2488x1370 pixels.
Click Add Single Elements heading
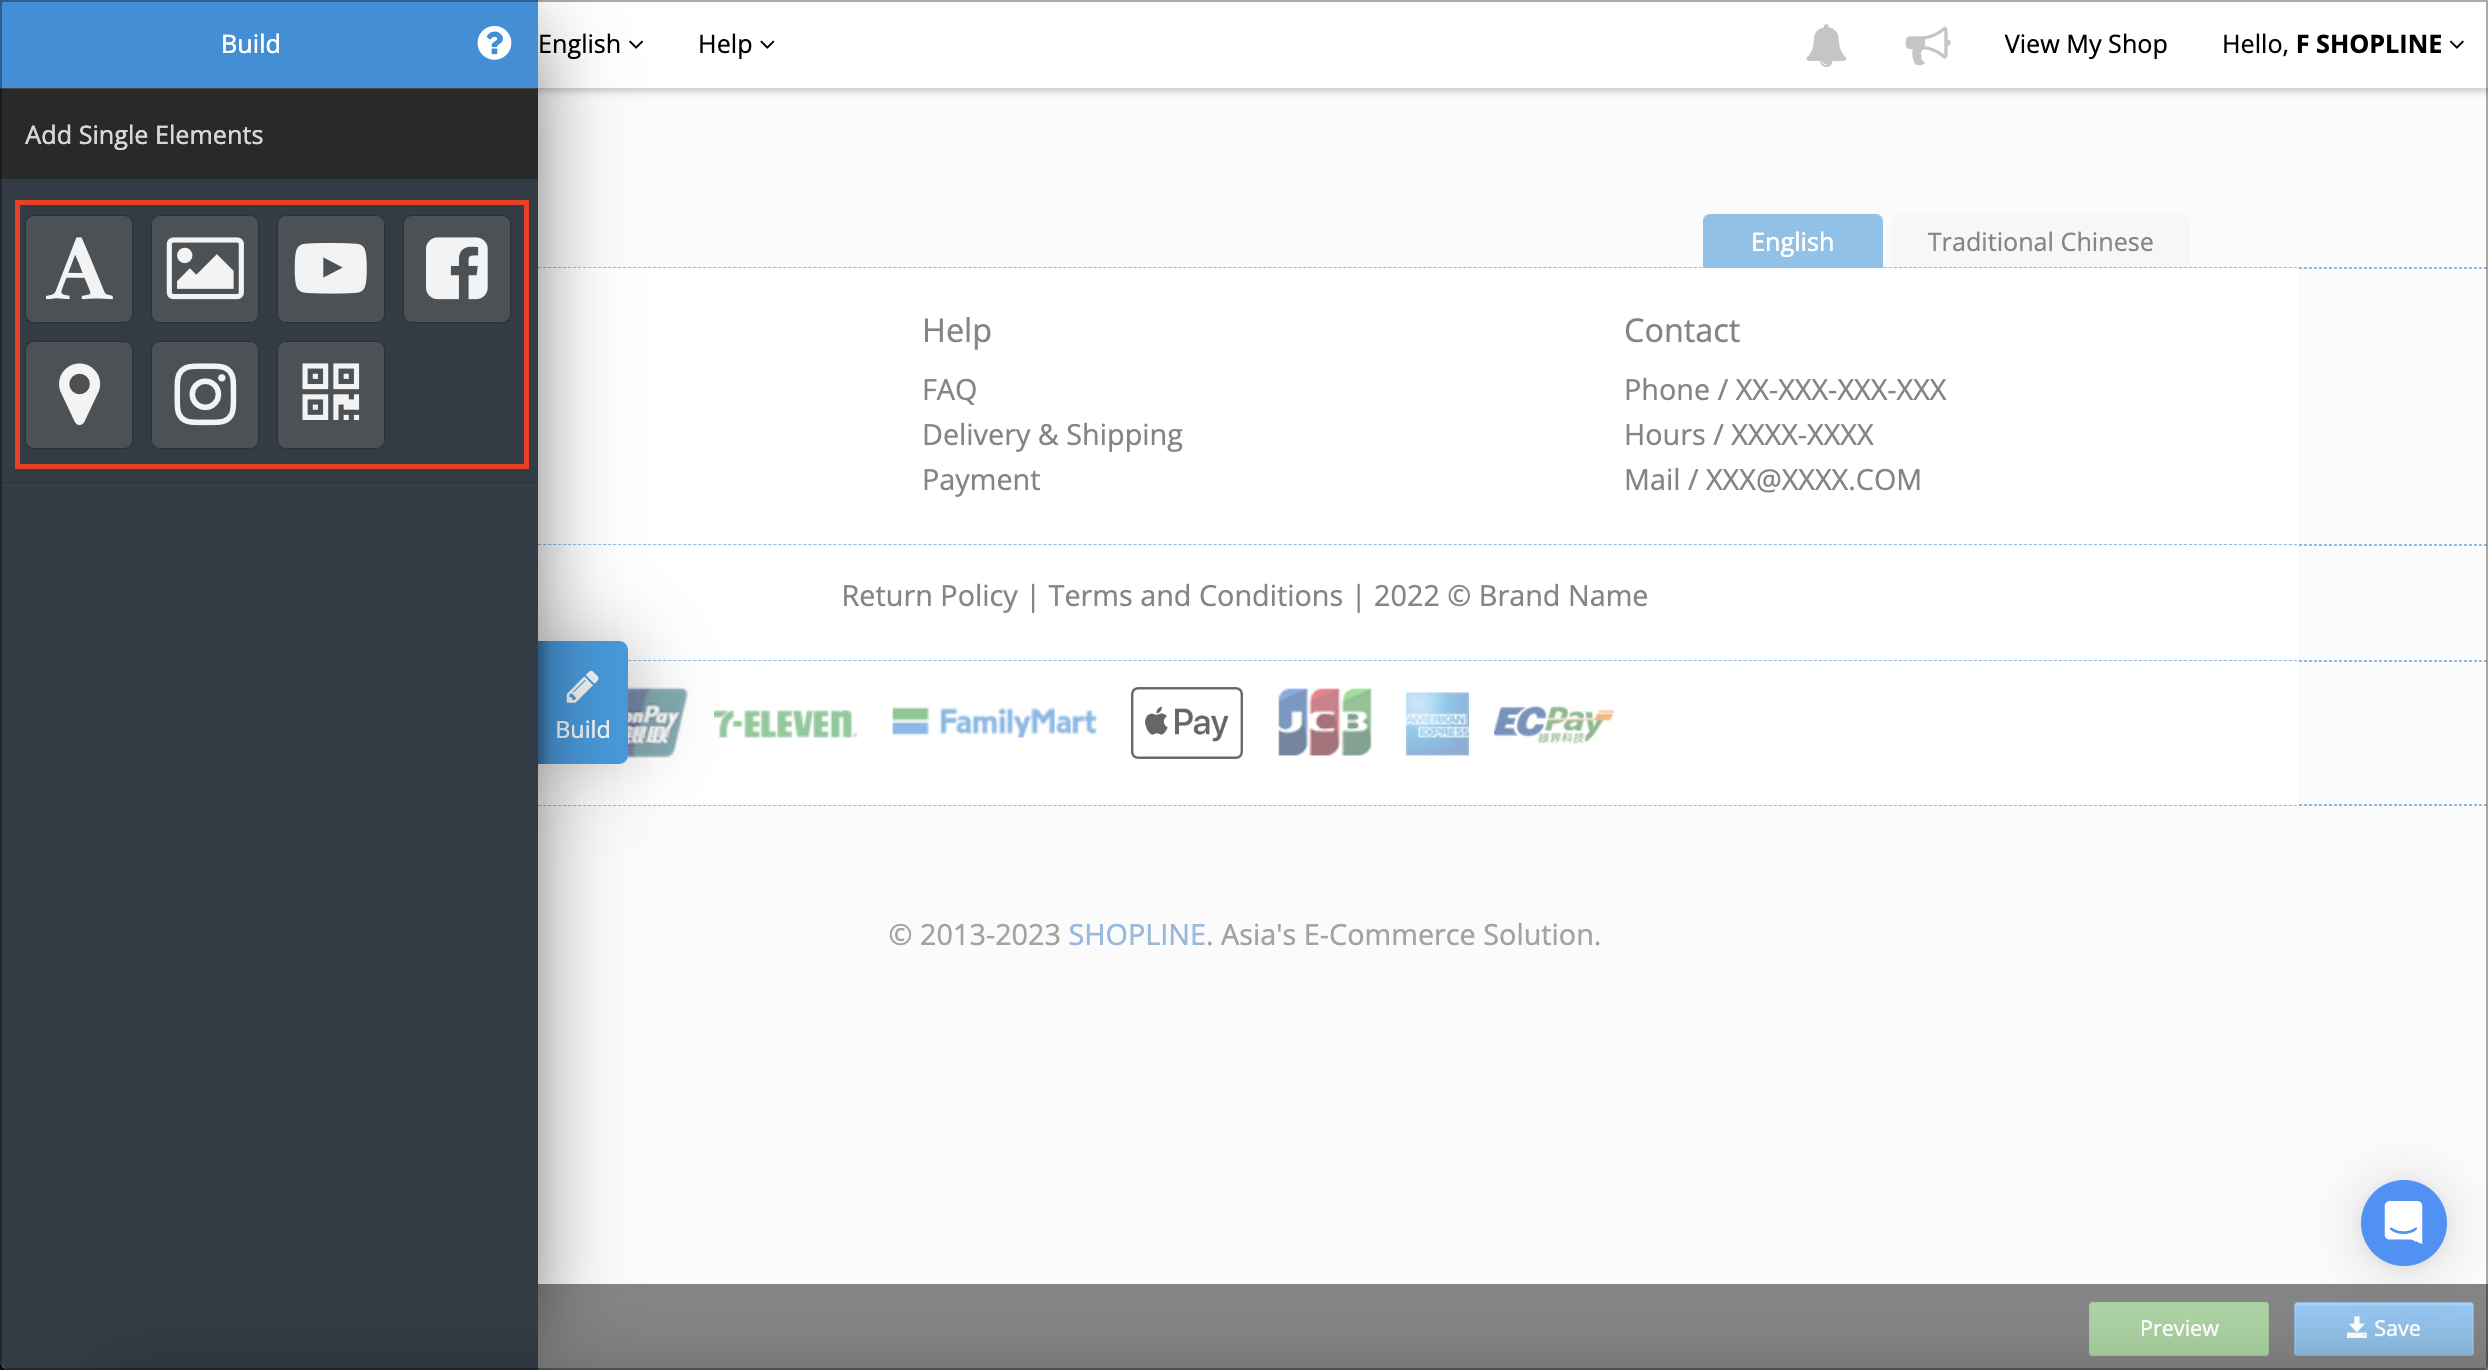144,134
